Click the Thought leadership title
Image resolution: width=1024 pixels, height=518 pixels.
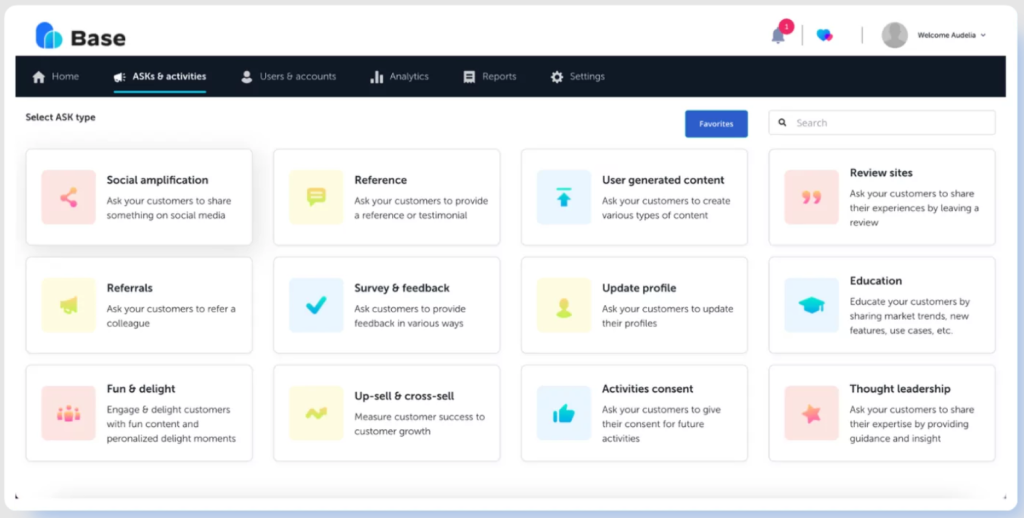click(x=900, y=389)
